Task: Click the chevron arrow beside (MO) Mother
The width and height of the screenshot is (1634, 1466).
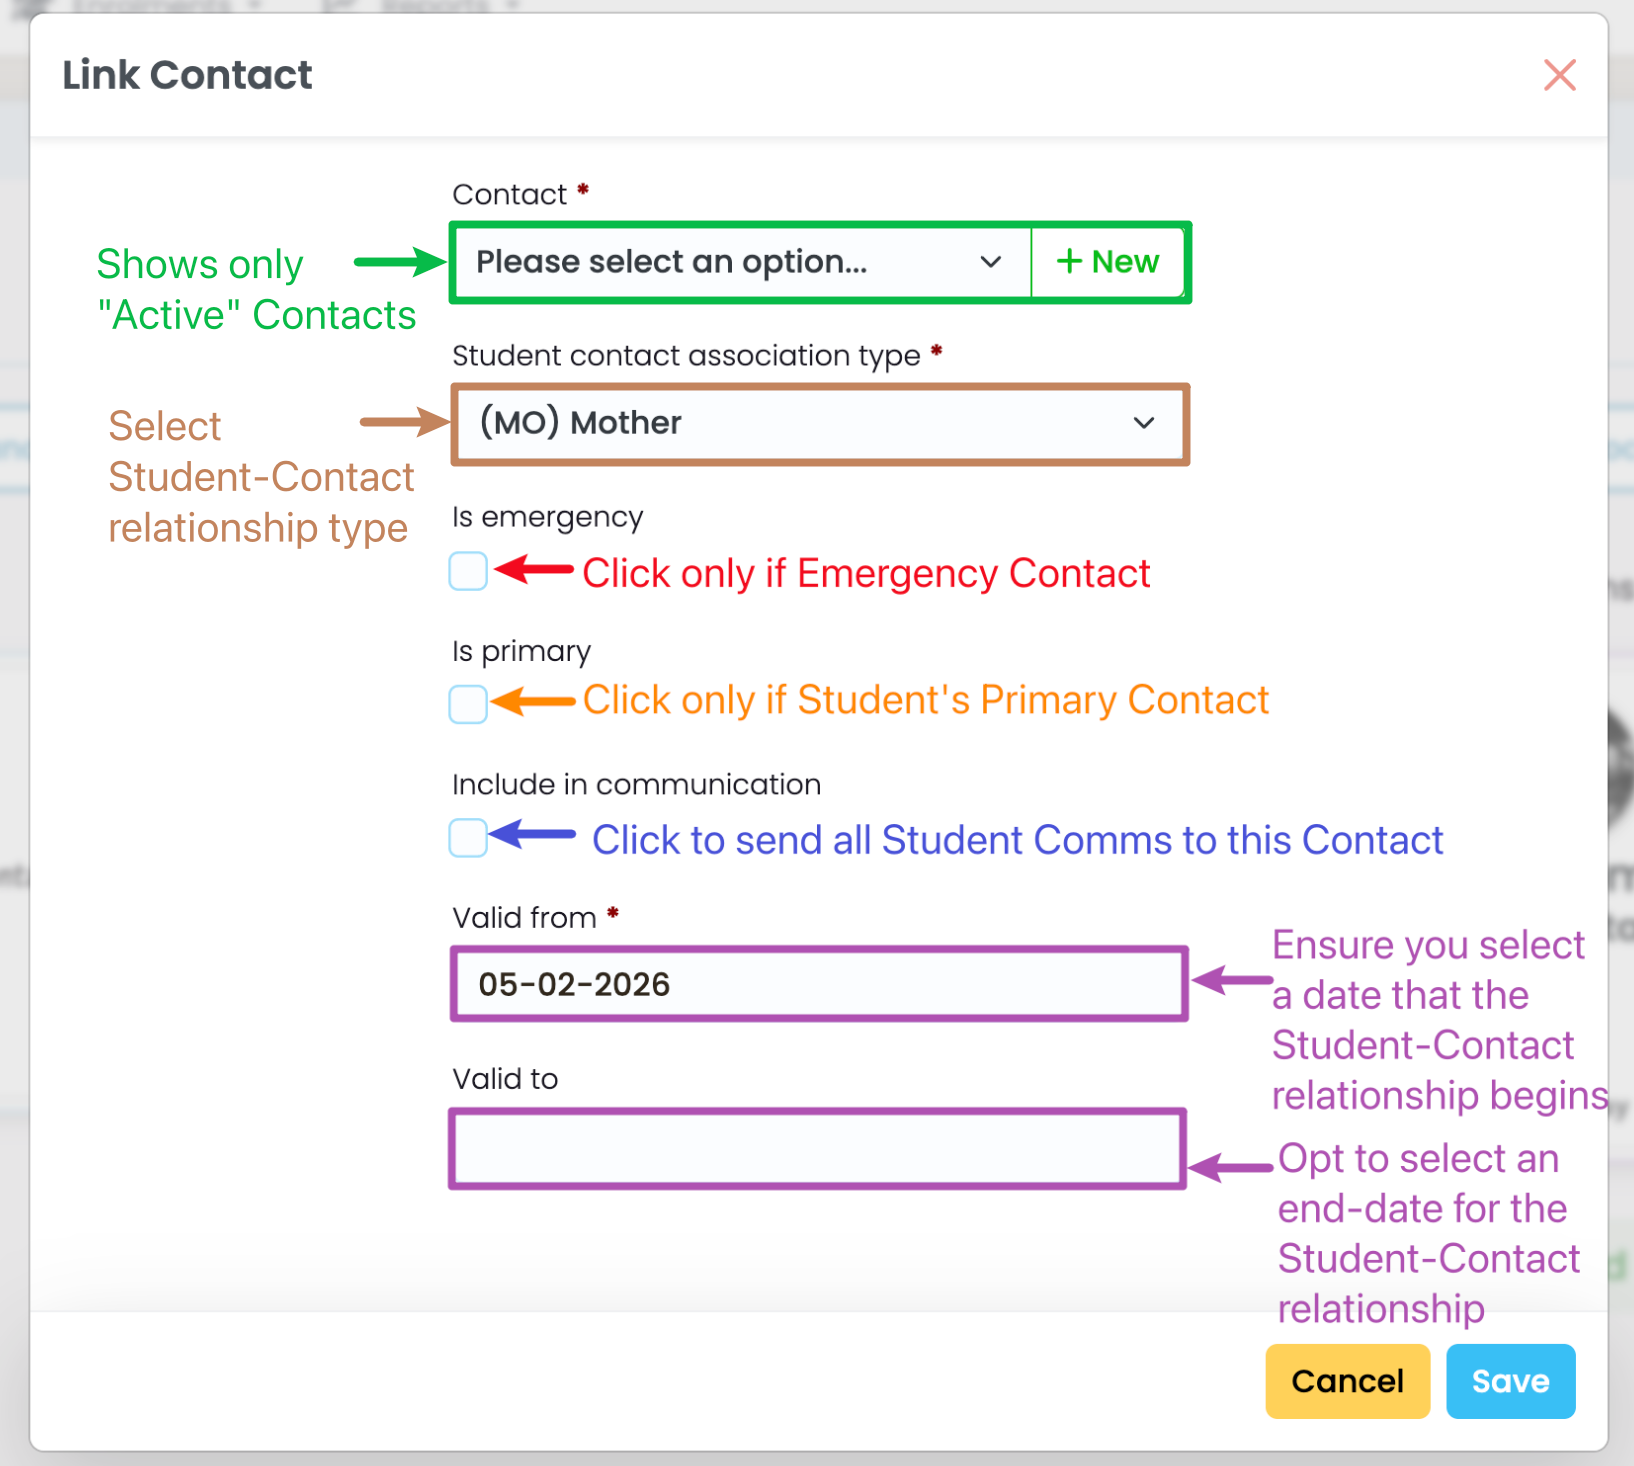Action: click(1143, 423)
